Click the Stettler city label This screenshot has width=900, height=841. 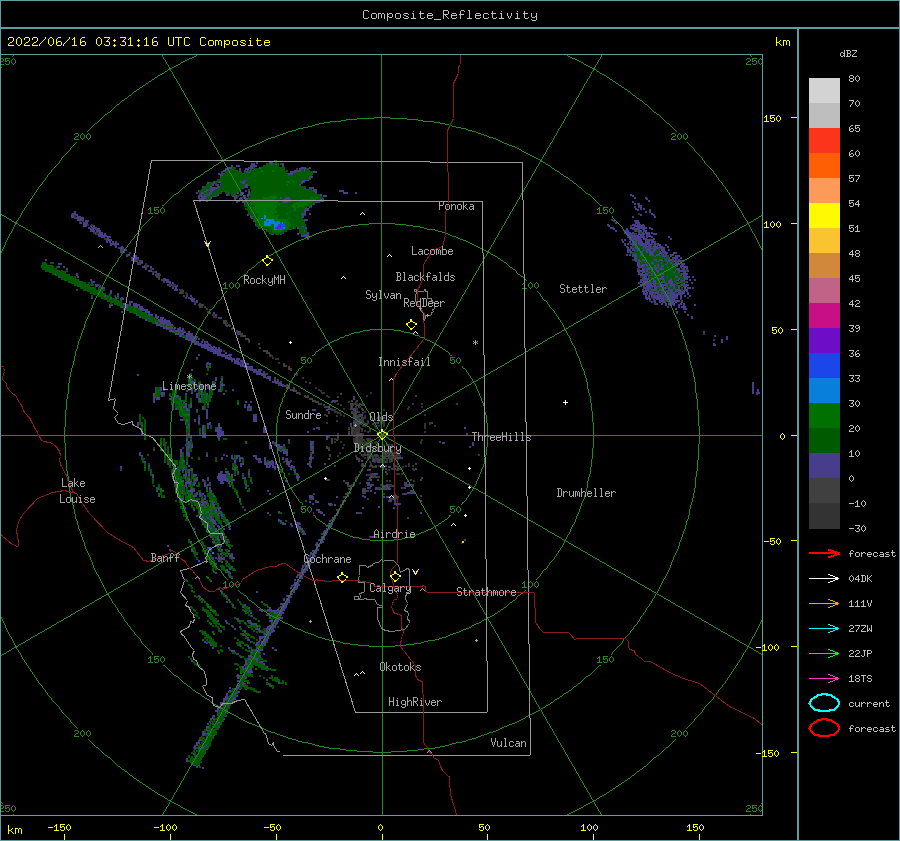coord(583,289)
